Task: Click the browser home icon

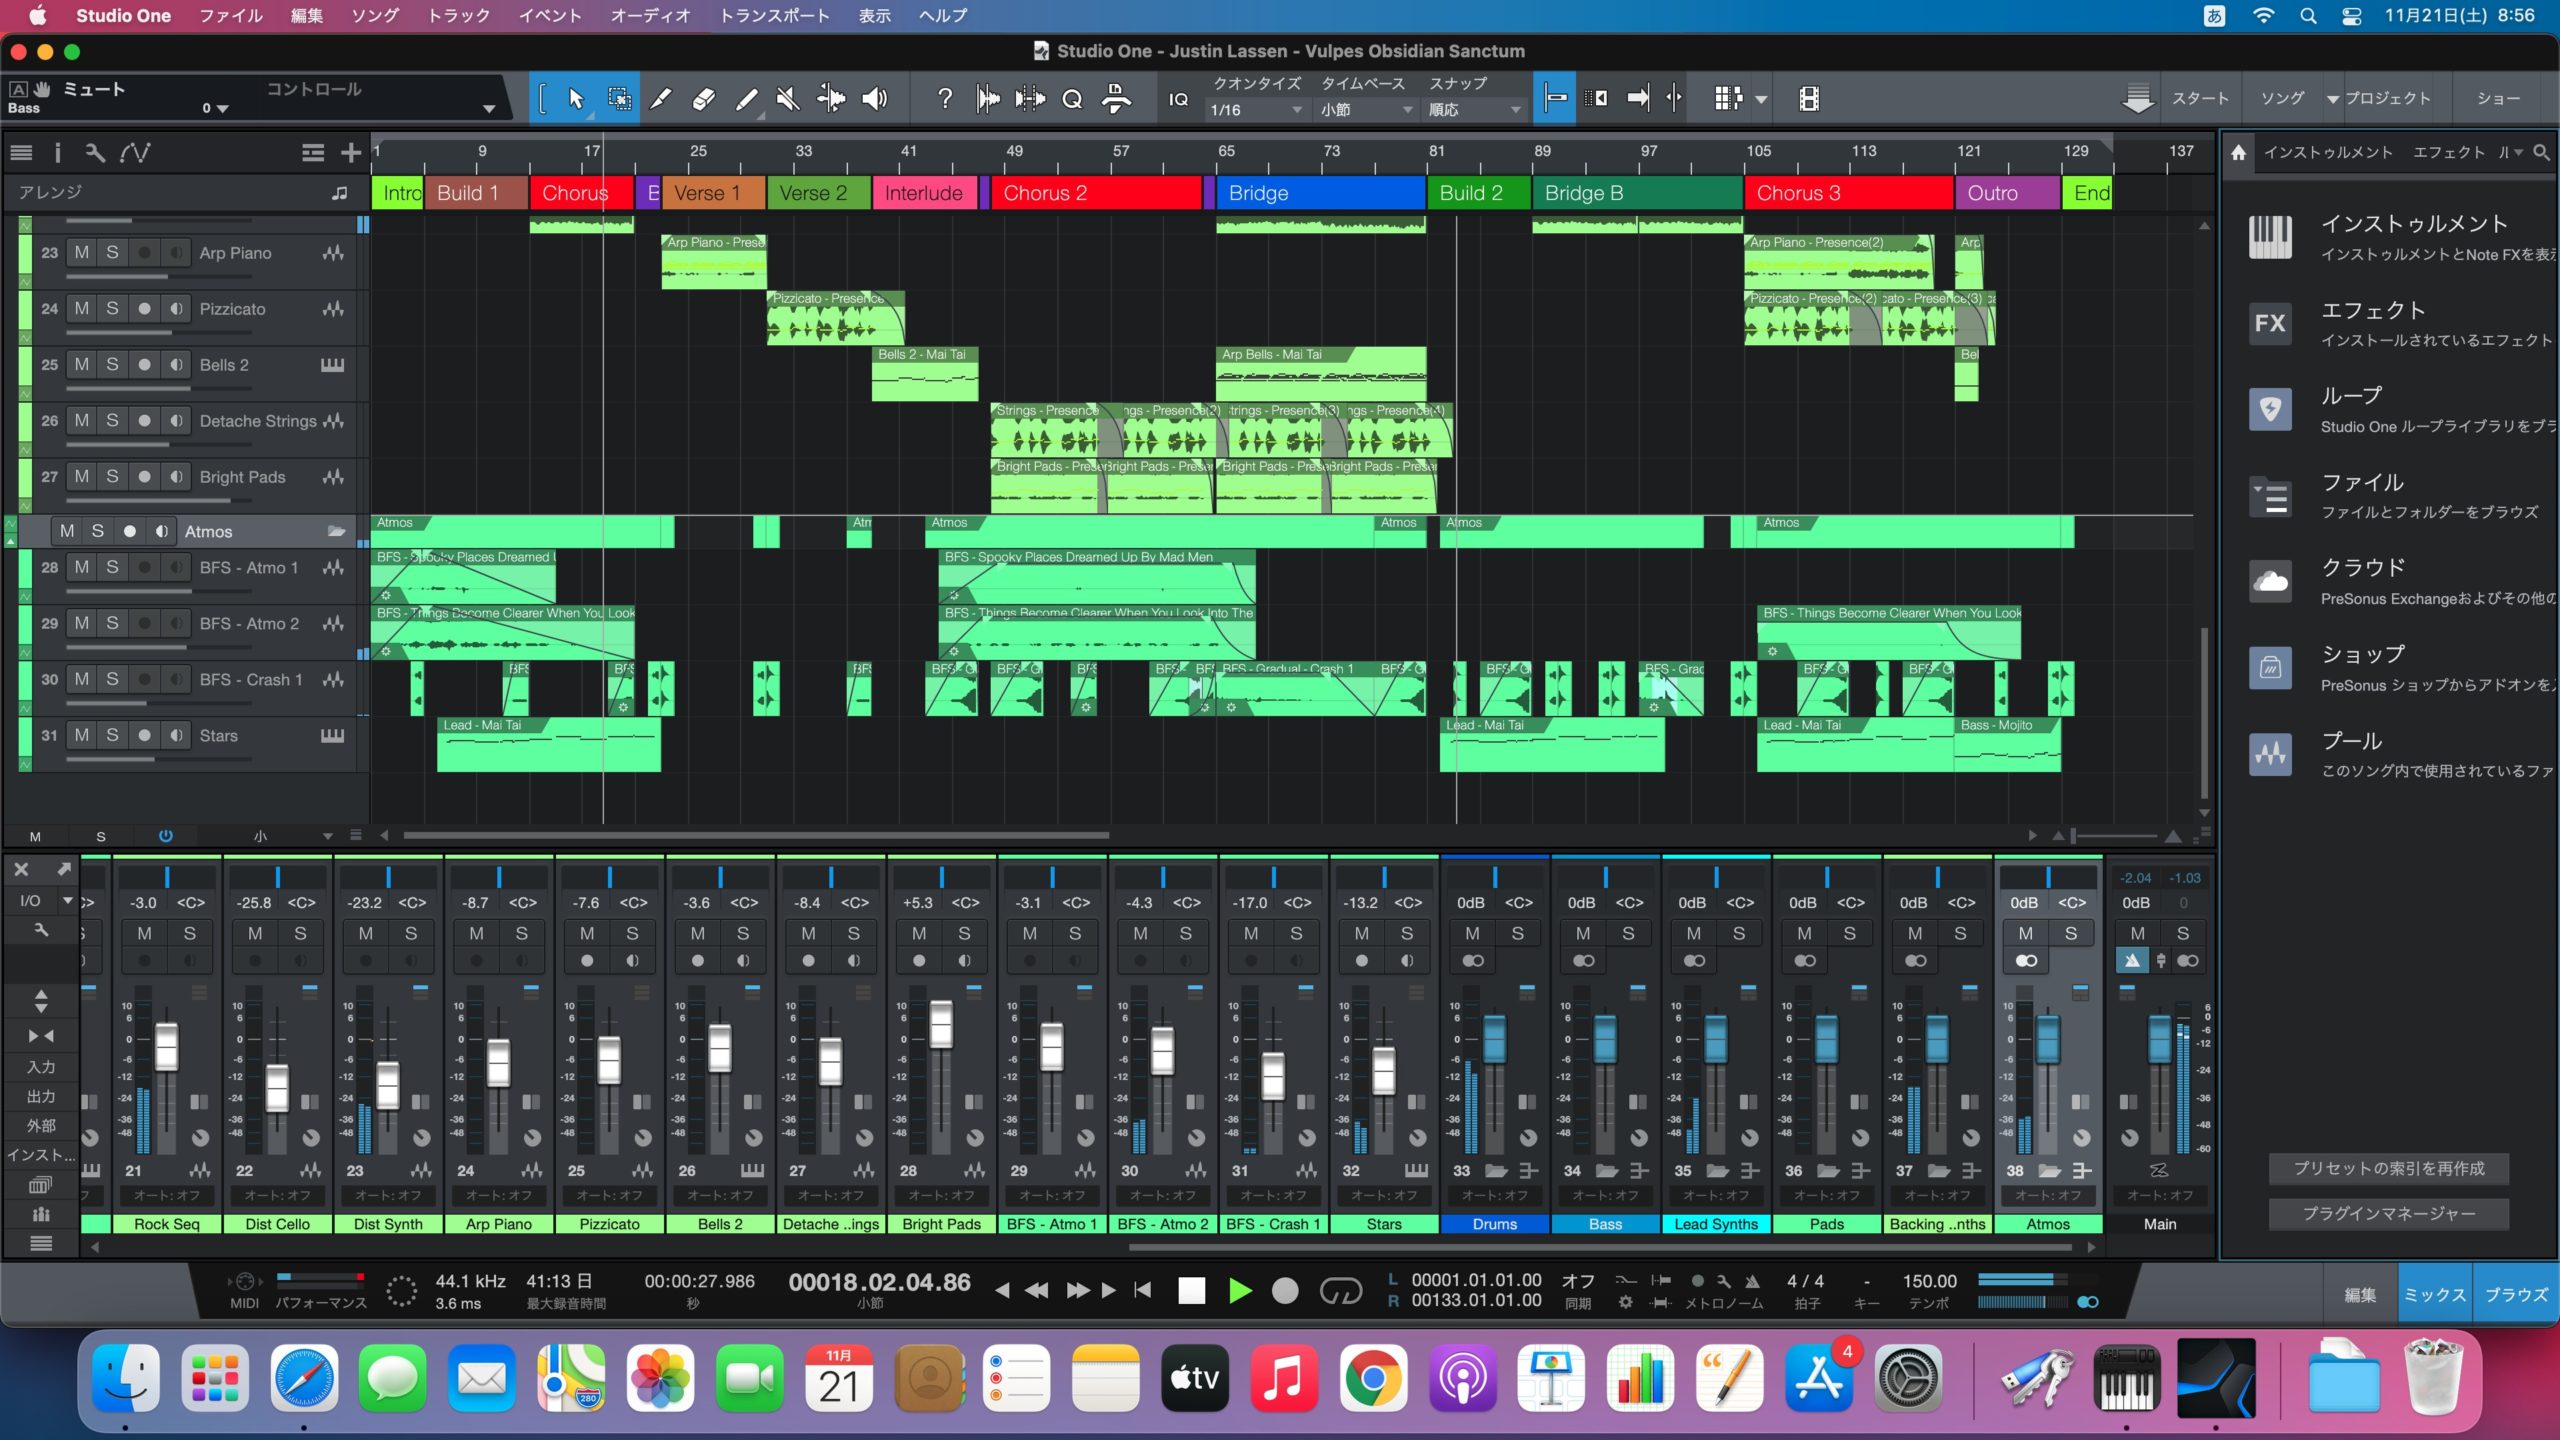Action: click(x=2238, y=152)
